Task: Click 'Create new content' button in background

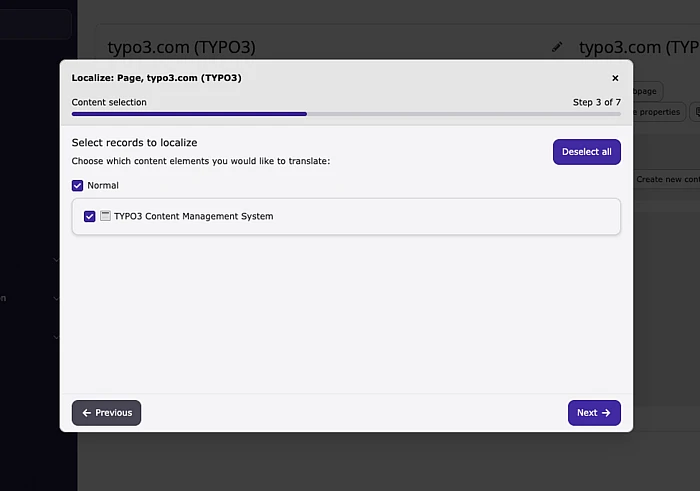Action: point(666,179)
